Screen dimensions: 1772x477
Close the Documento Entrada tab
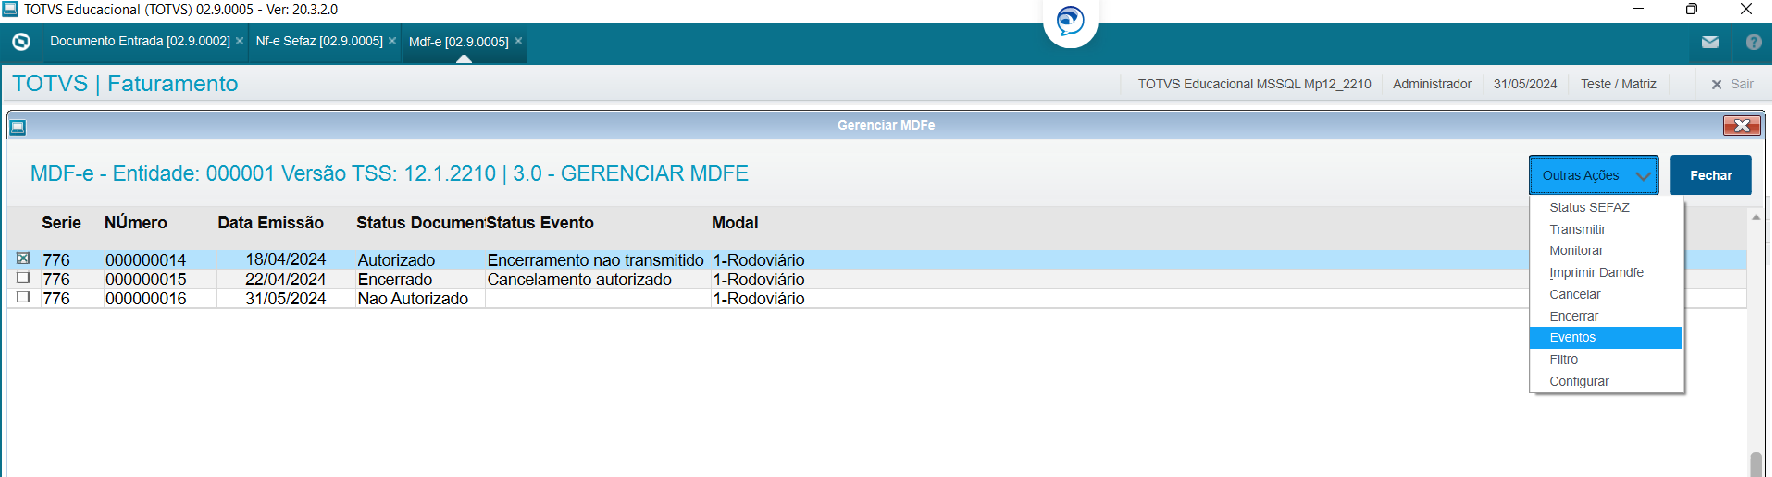239,41
